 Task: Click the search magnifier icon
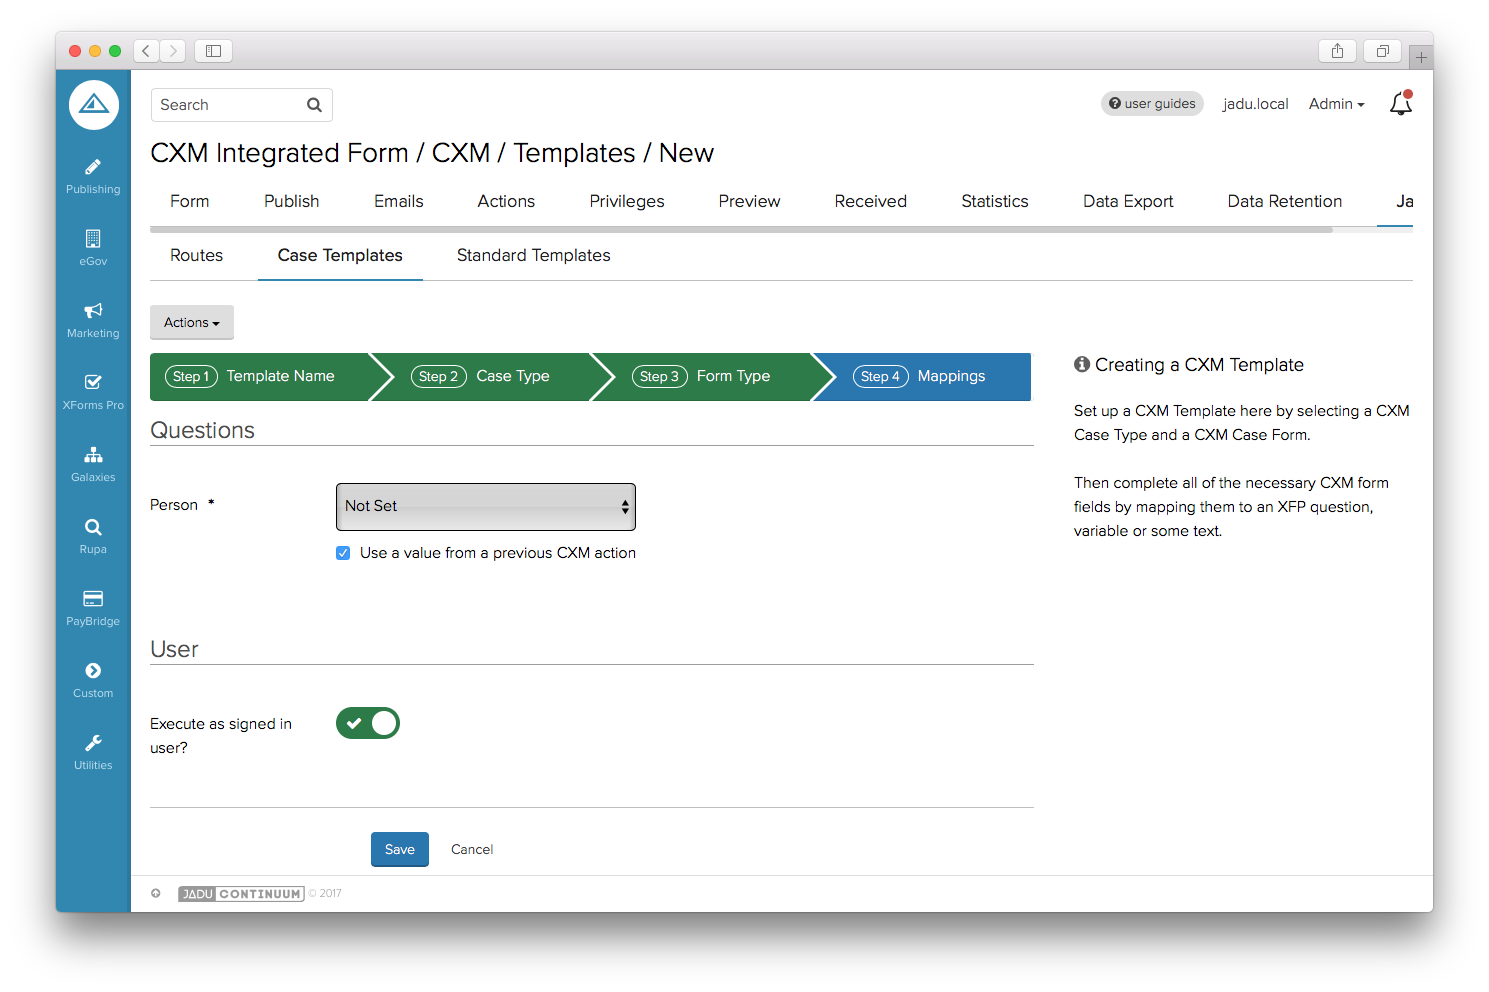point(314,105)
